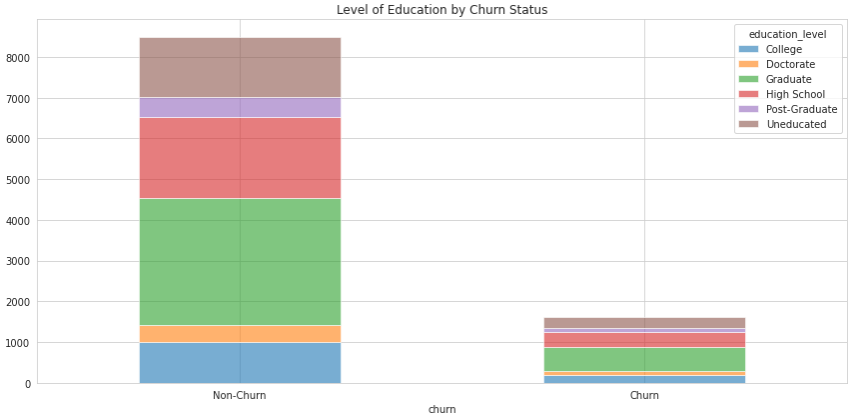Click the Uneducated legend color swatch
Screen dimensions: 849x416
click(749, 124)
